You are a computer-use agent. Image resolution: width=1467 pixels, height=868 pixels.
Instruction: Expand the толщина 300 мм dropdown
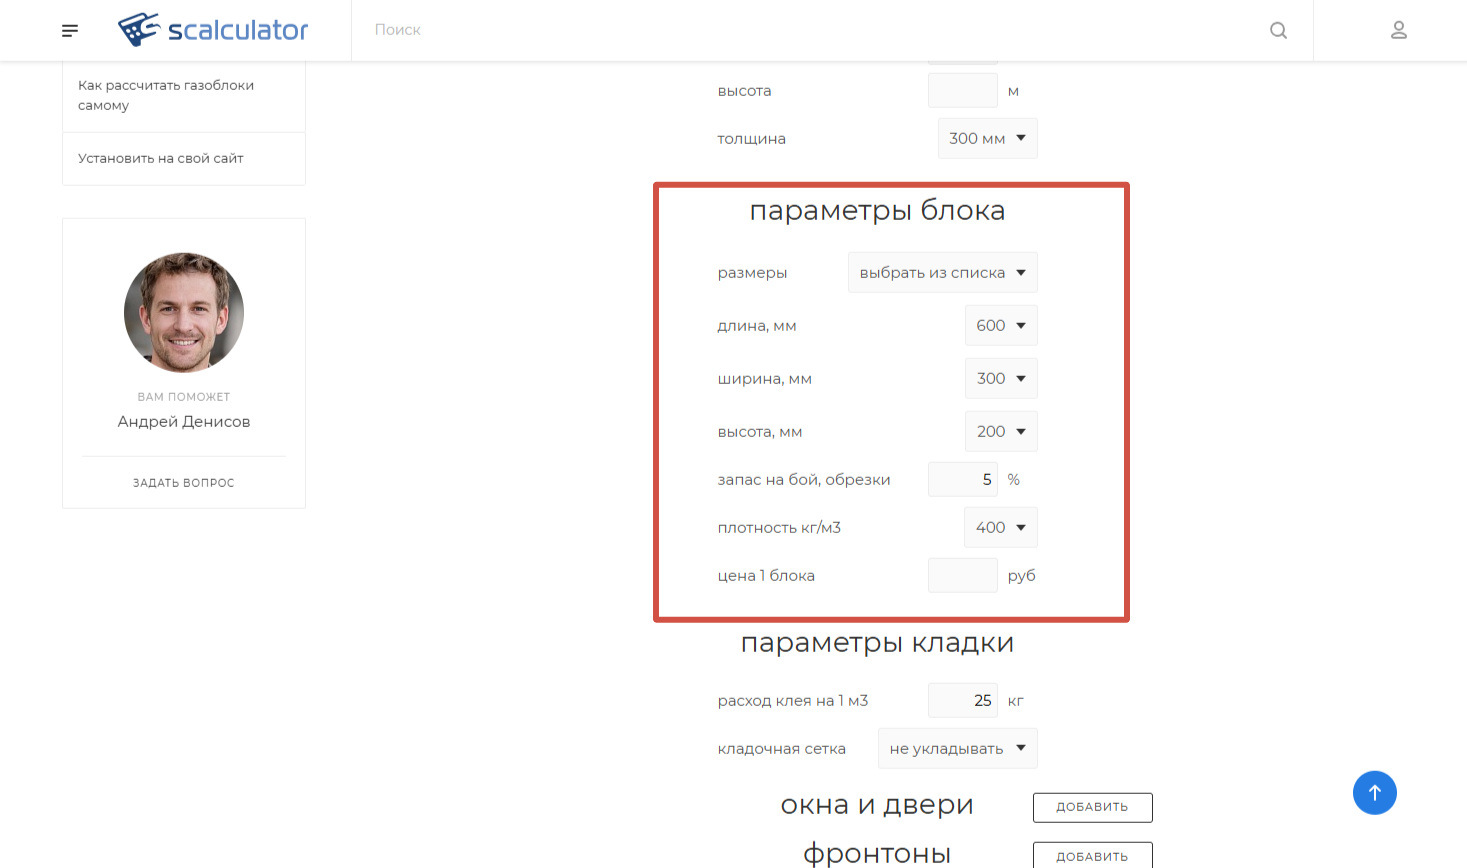point(987,138)
